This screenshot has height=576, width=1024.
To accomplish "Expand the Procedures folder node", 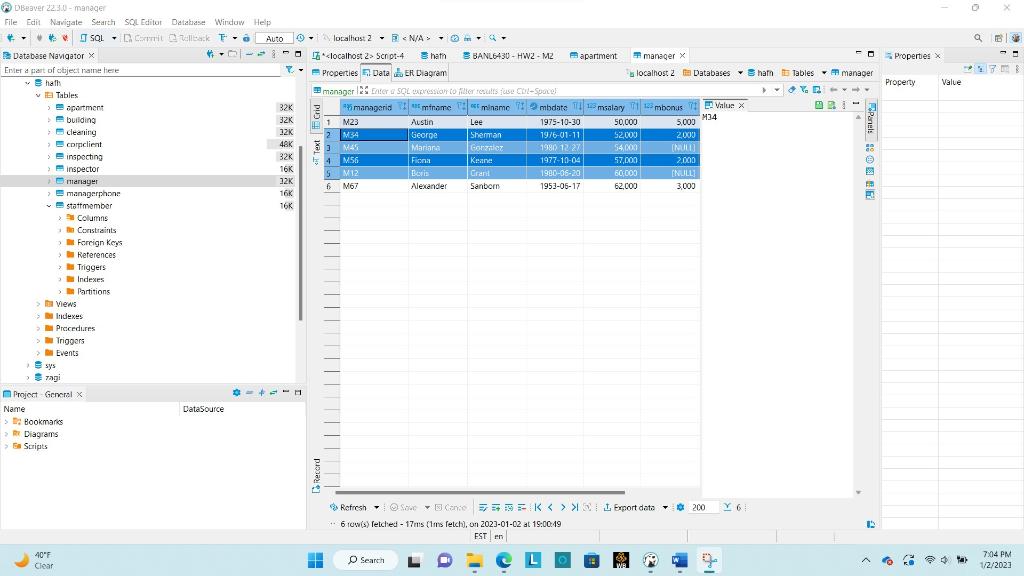I will pyautogui.click(x=38, y=328).
